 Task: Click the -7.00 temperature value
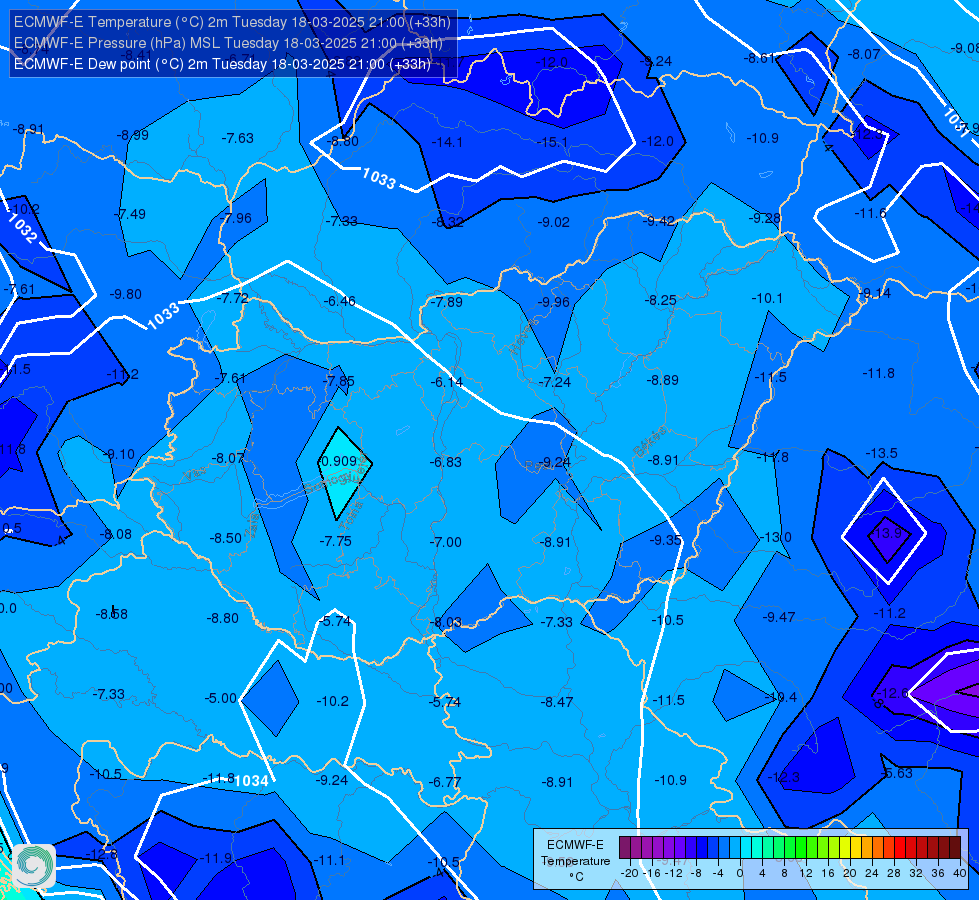pyautogui.click(x=446, y=542)
